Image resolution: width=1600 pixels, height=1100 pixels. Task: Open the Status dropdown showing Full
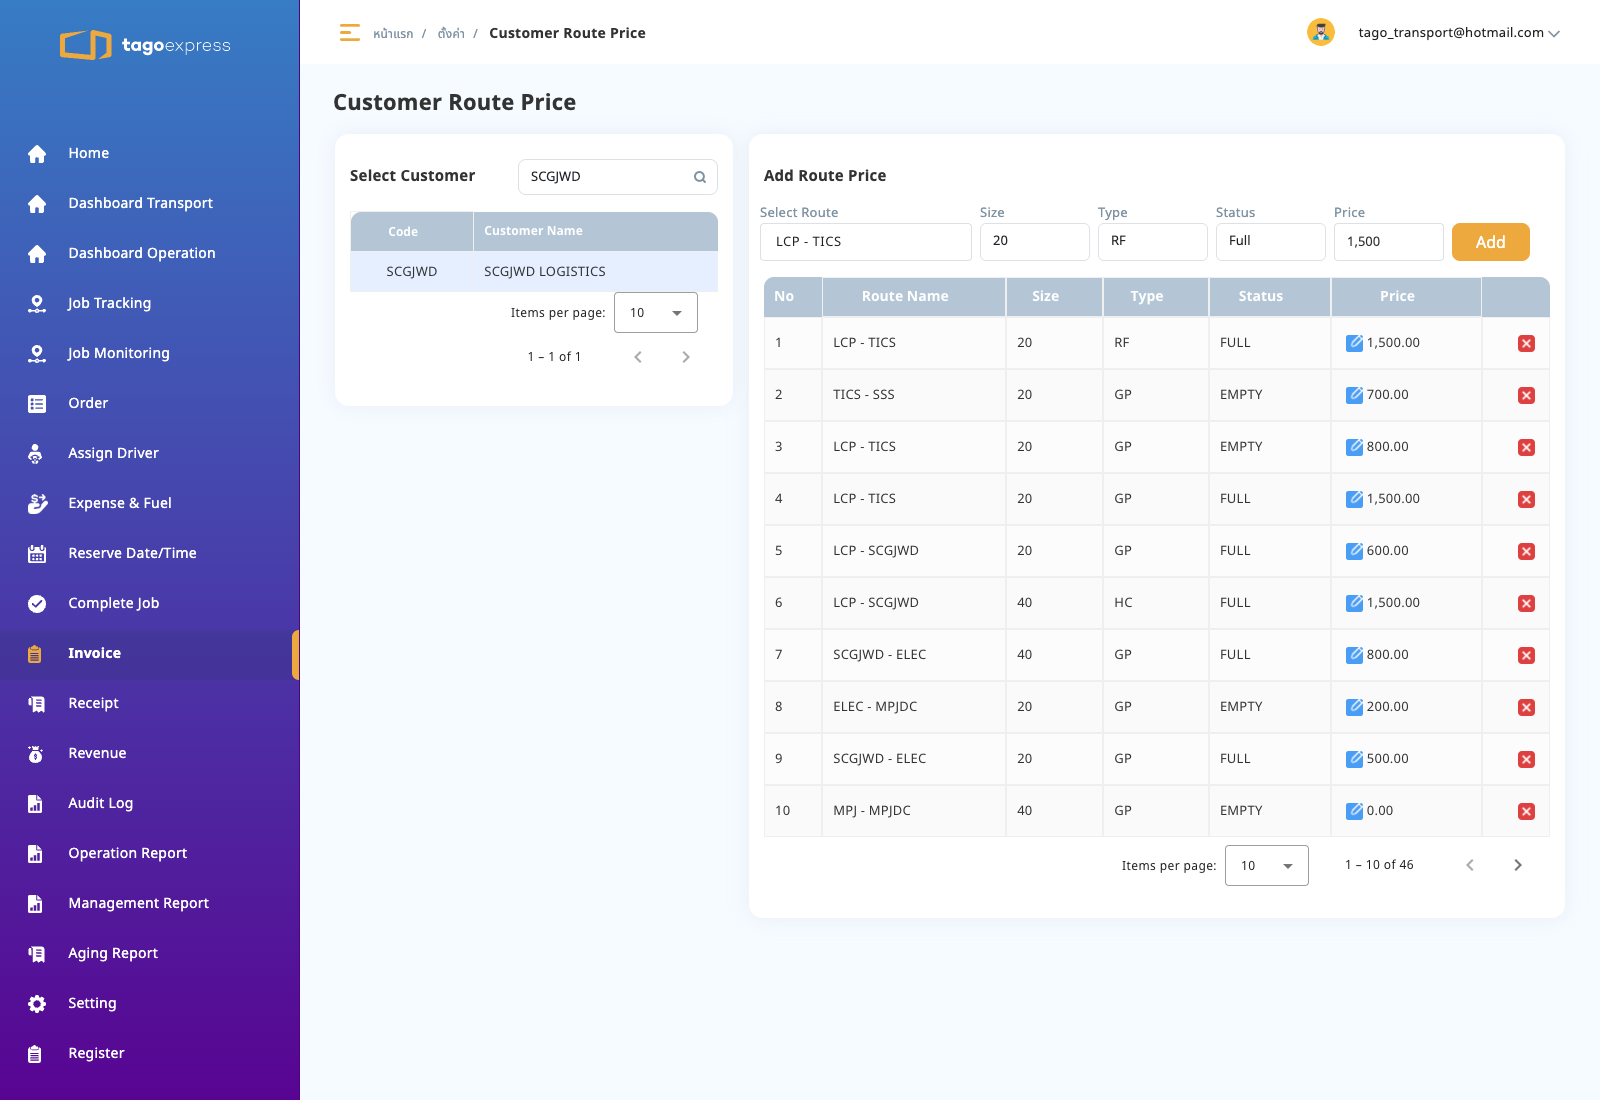(x=1270, y=241)
